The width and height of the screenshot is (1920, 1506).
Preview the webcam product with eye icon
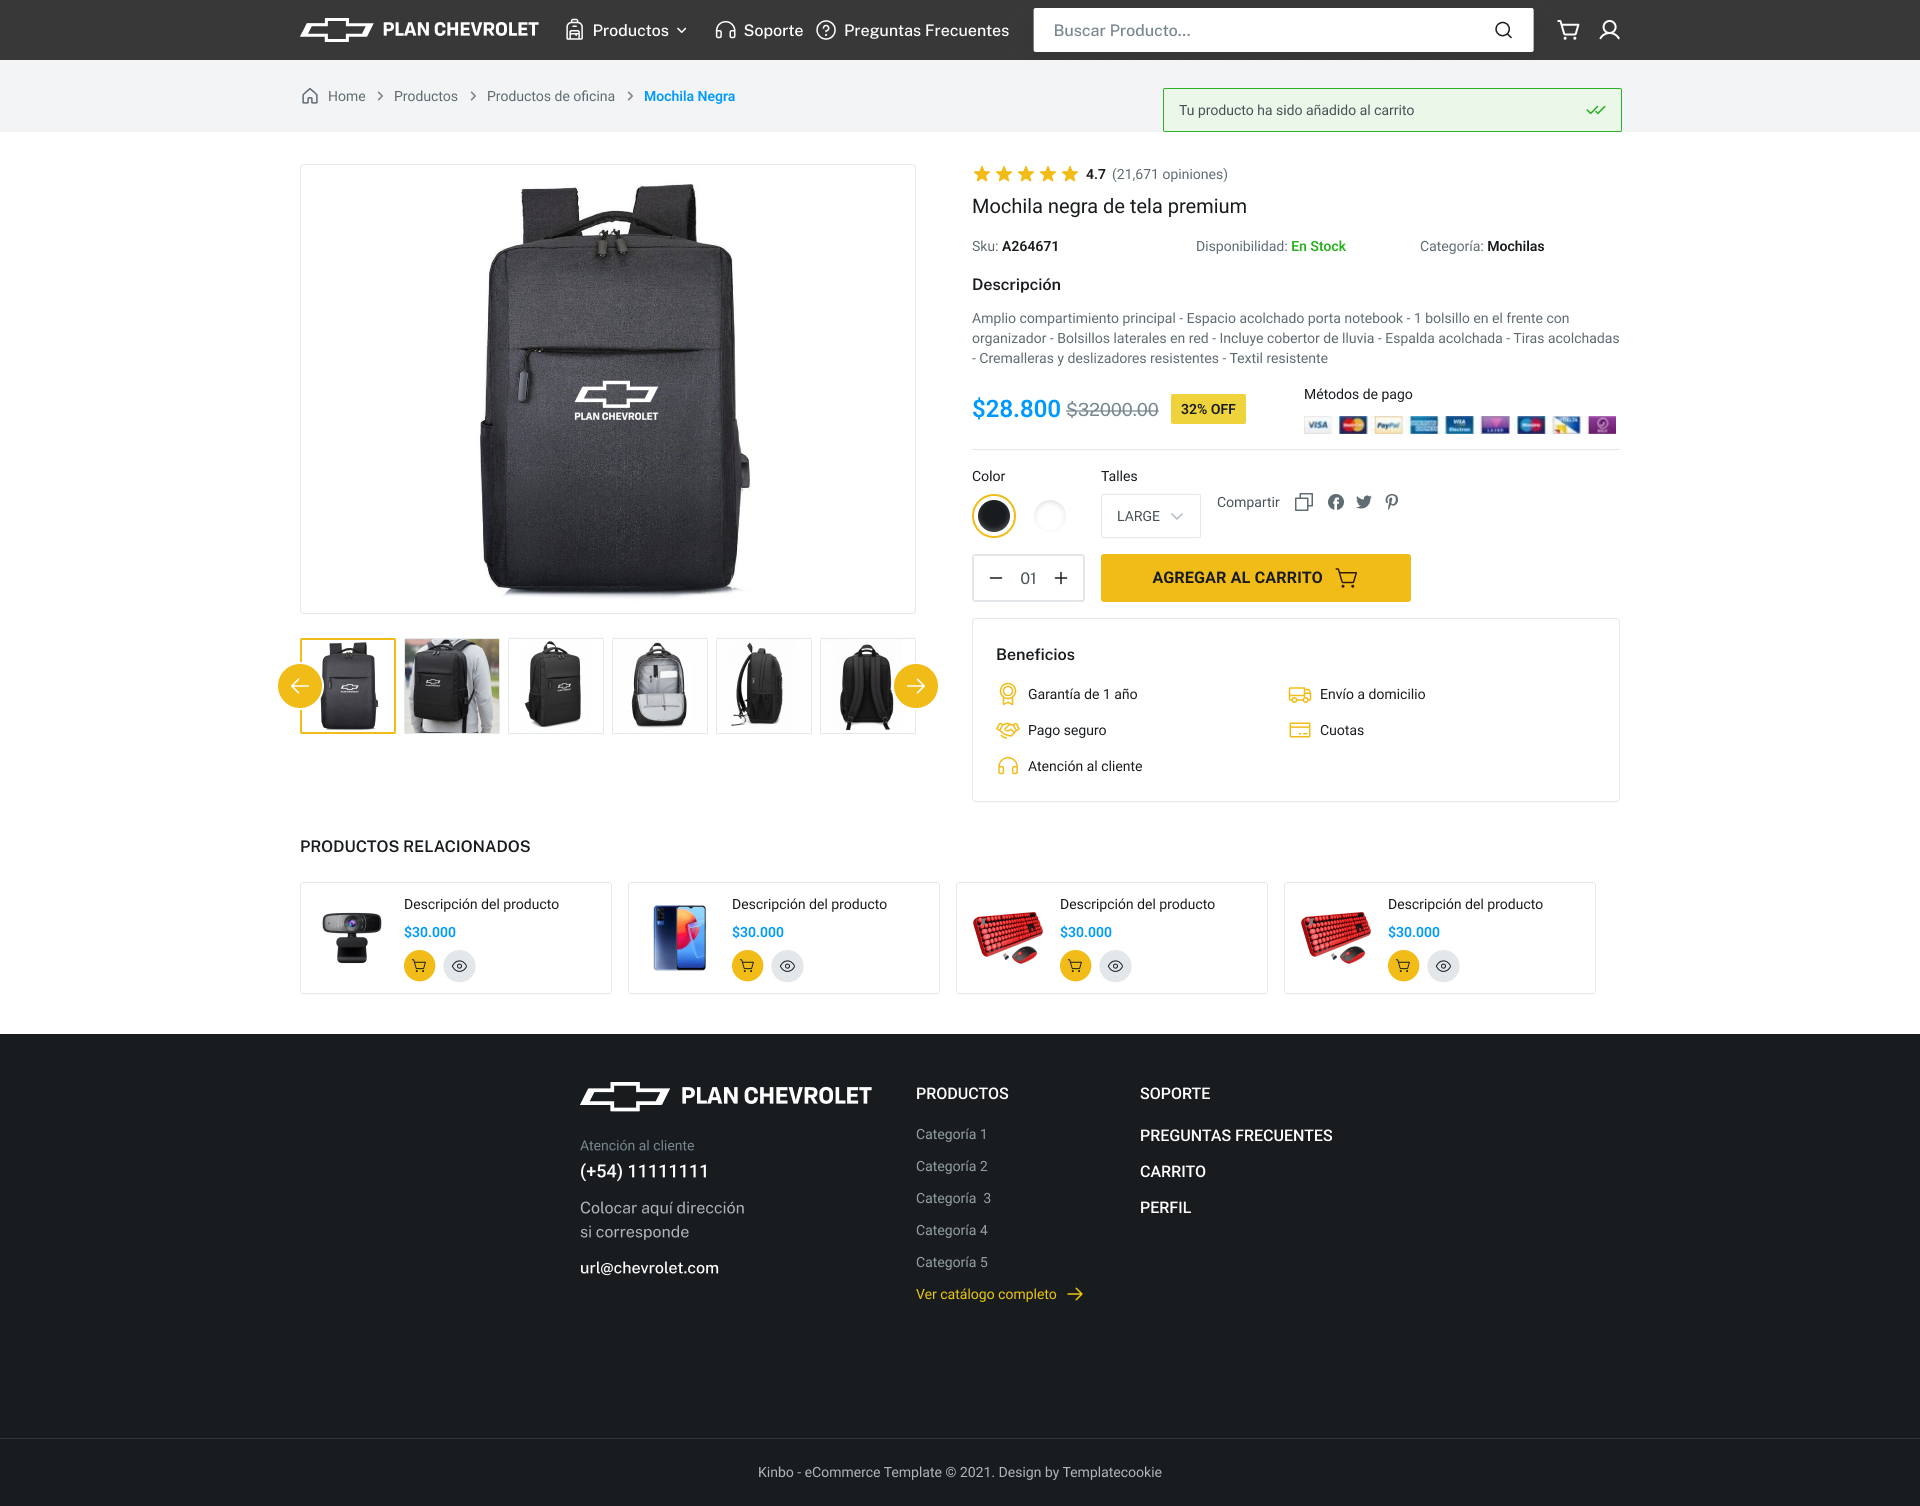pos(460,966)
